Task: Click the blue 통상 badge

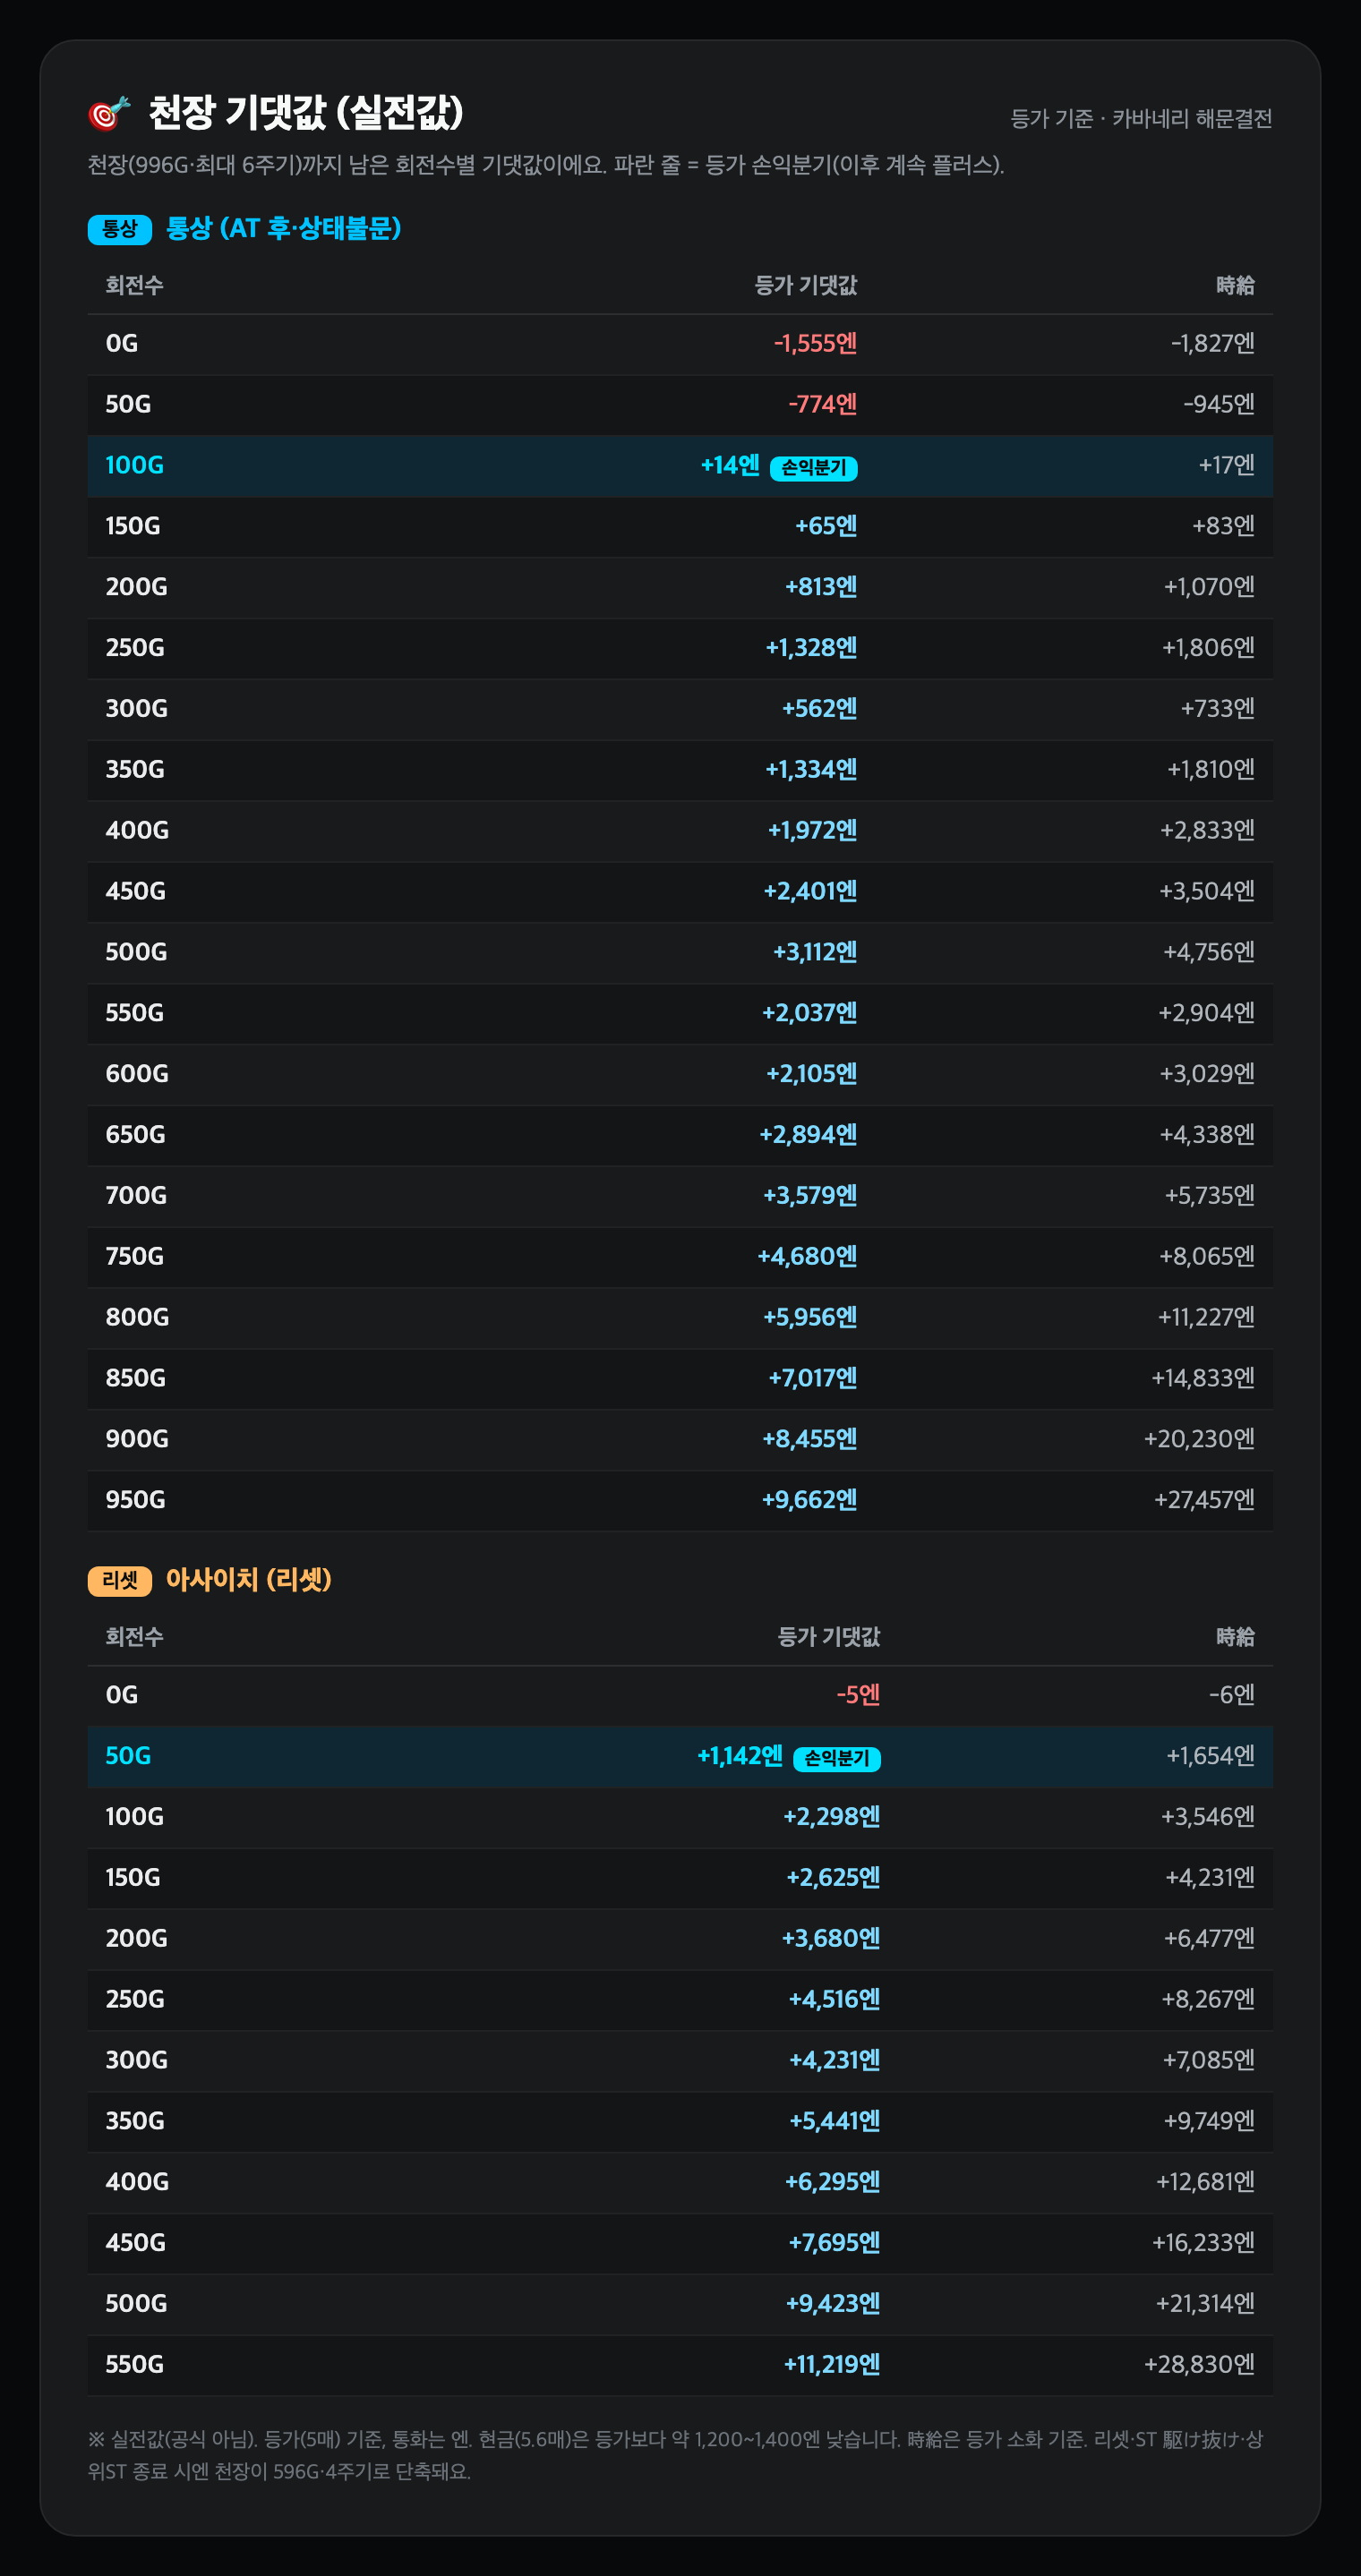Action: [x=120, y=229]
